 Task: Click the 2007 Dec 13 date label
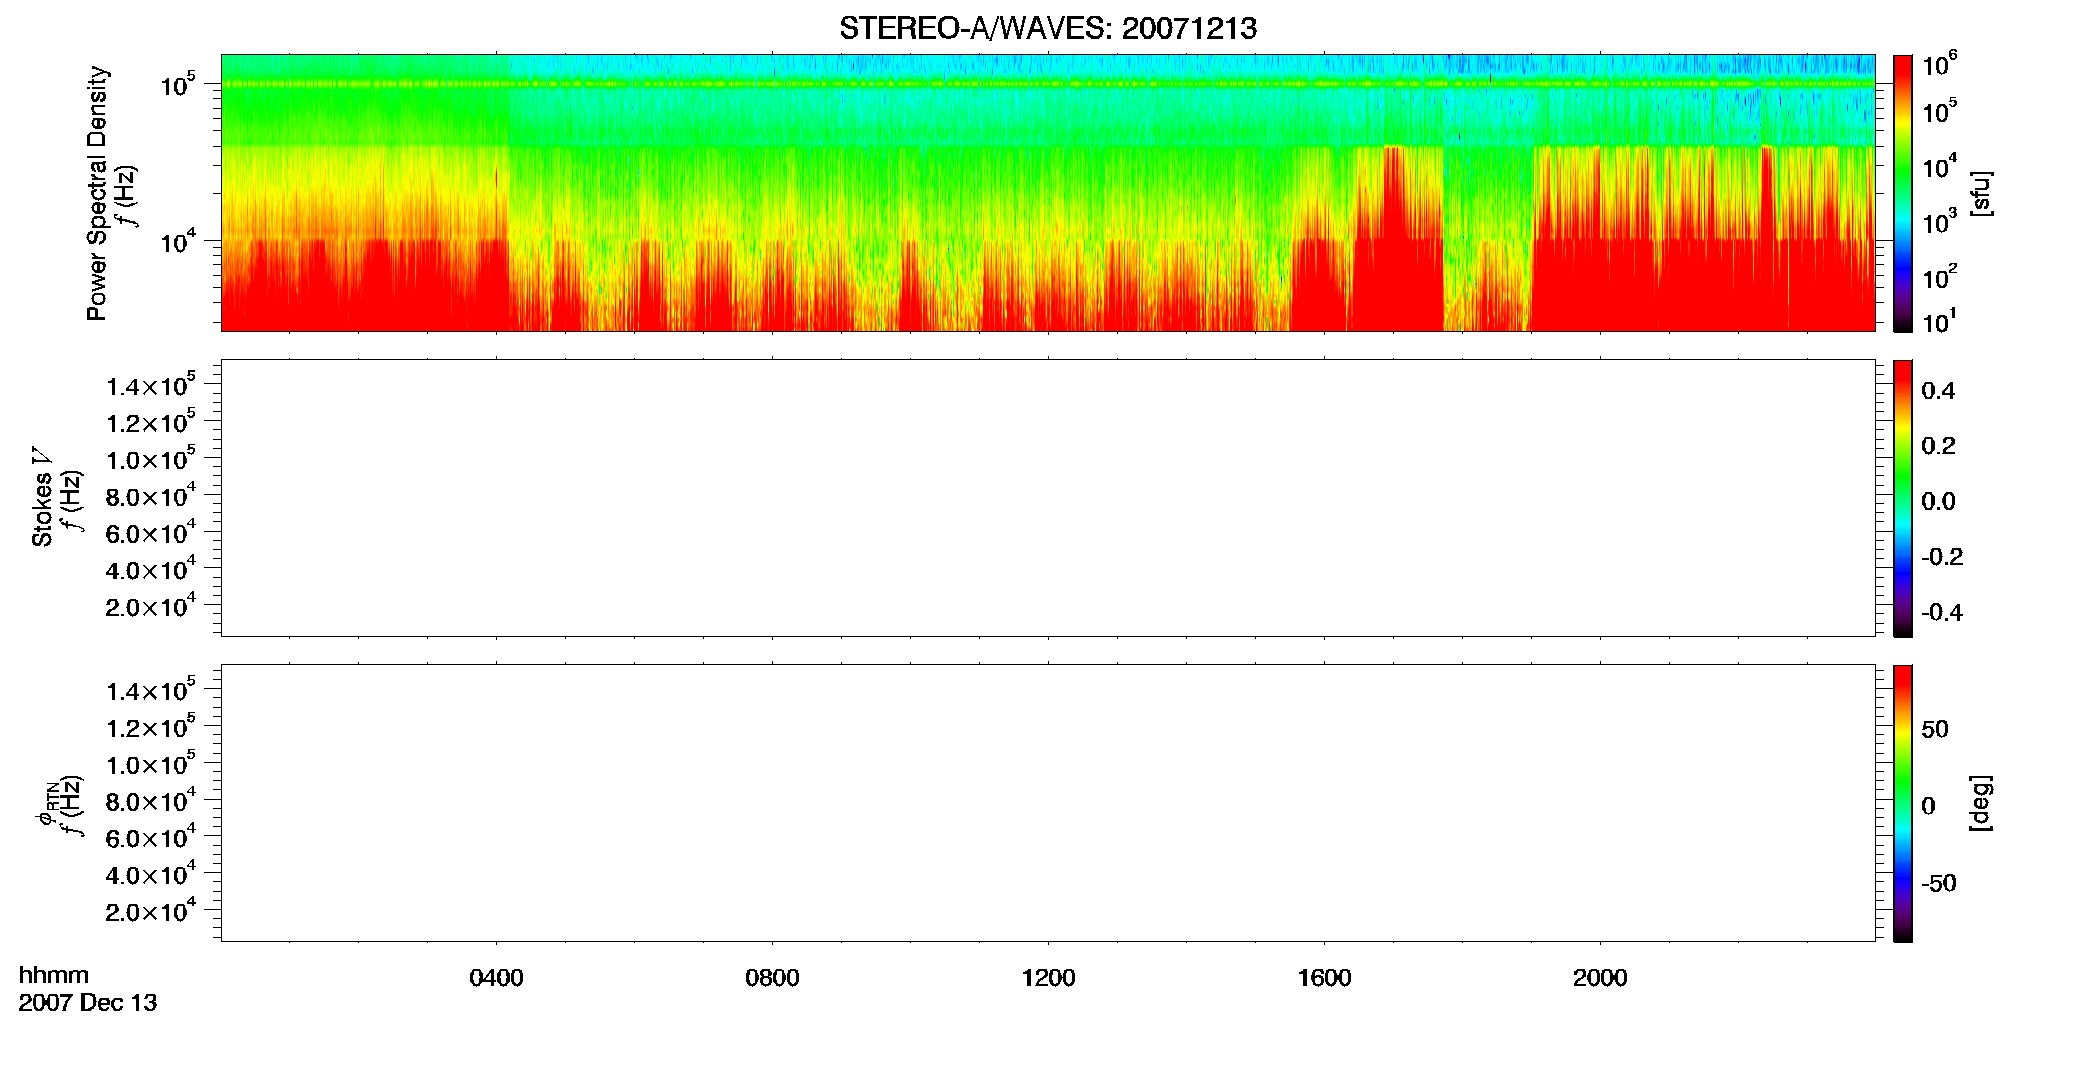[88, 1003]
